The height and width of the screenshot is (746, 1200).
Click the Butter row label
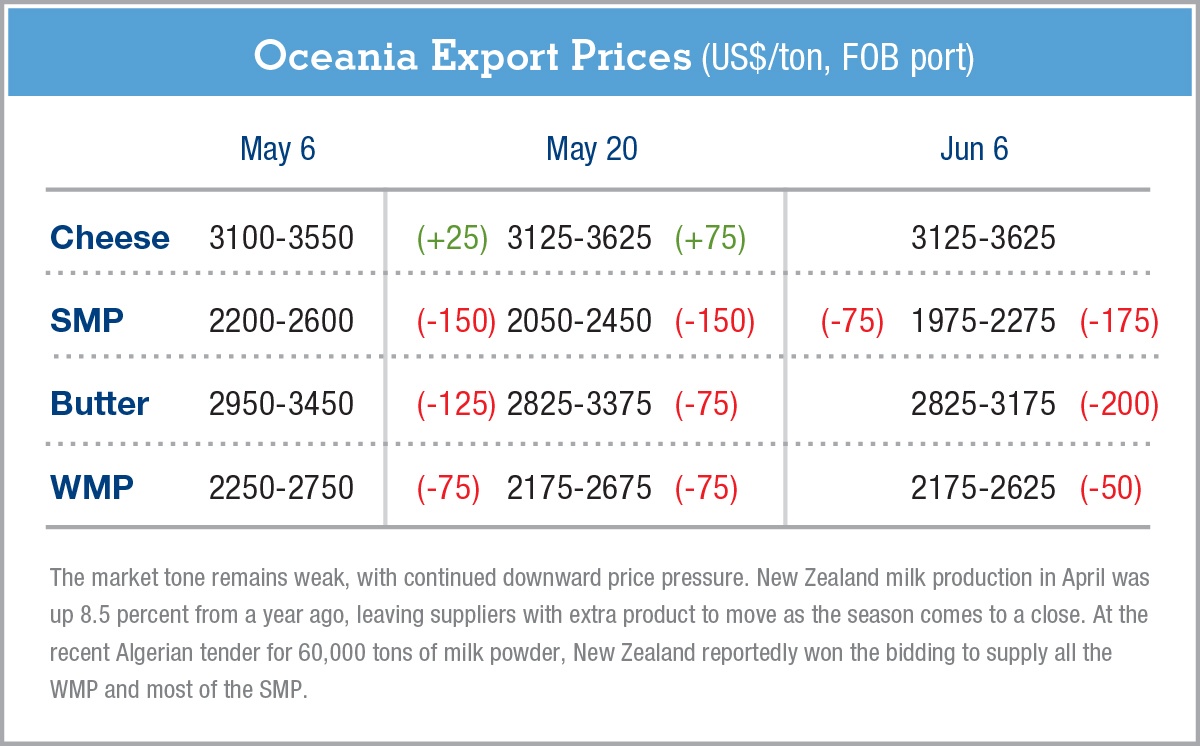[100, 404]
